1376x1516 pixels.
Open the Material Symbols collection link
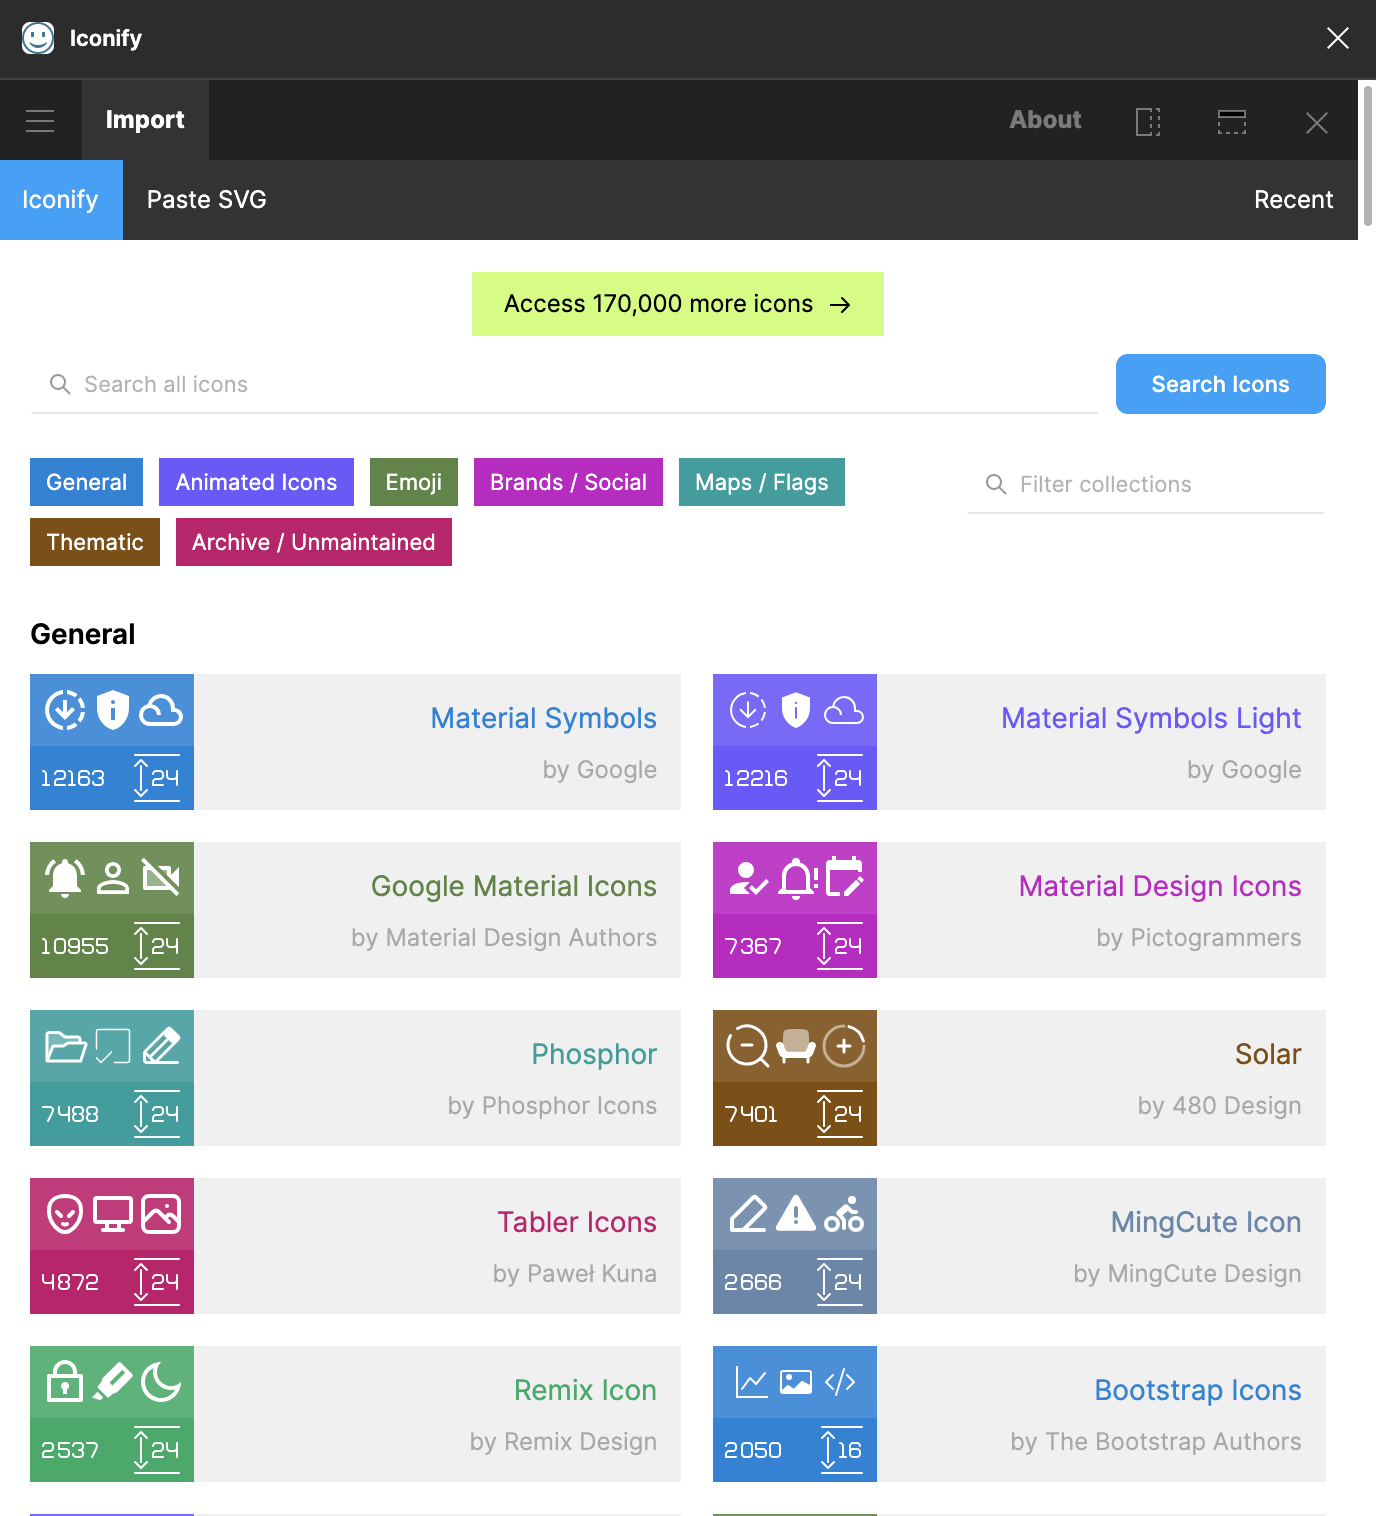click(544, 718)
